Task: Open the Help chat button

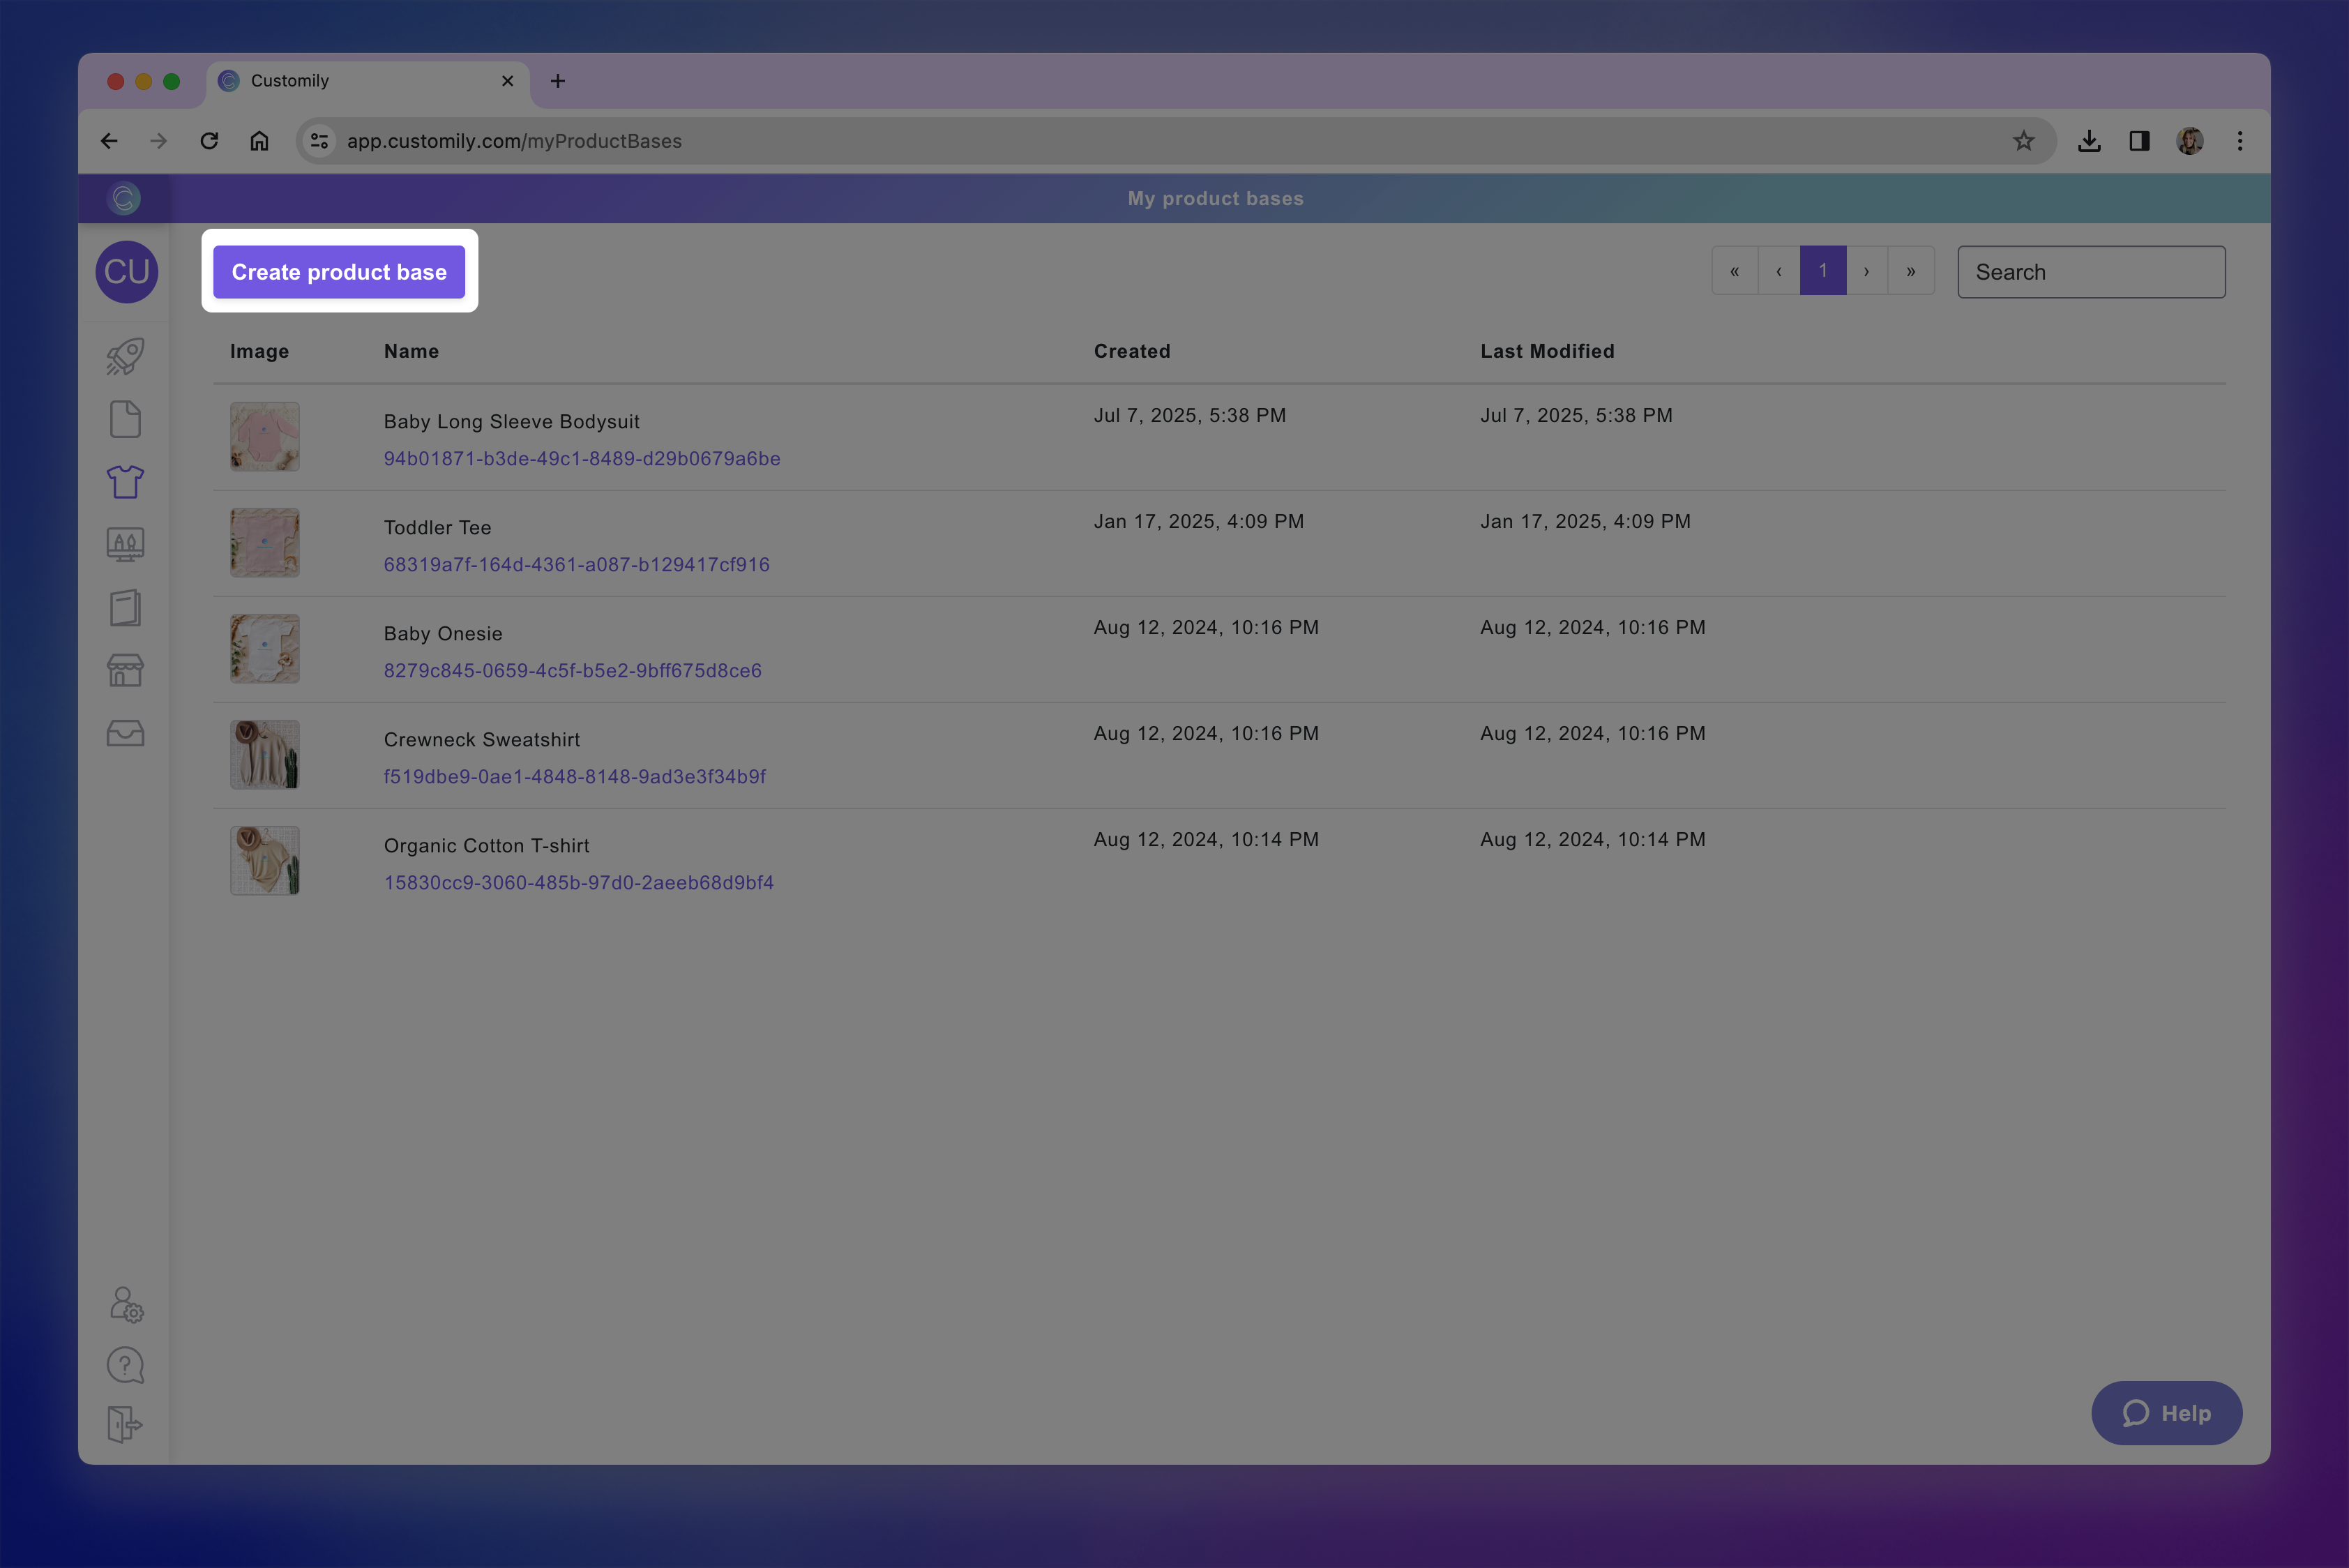Action: coord(2166,1413)
